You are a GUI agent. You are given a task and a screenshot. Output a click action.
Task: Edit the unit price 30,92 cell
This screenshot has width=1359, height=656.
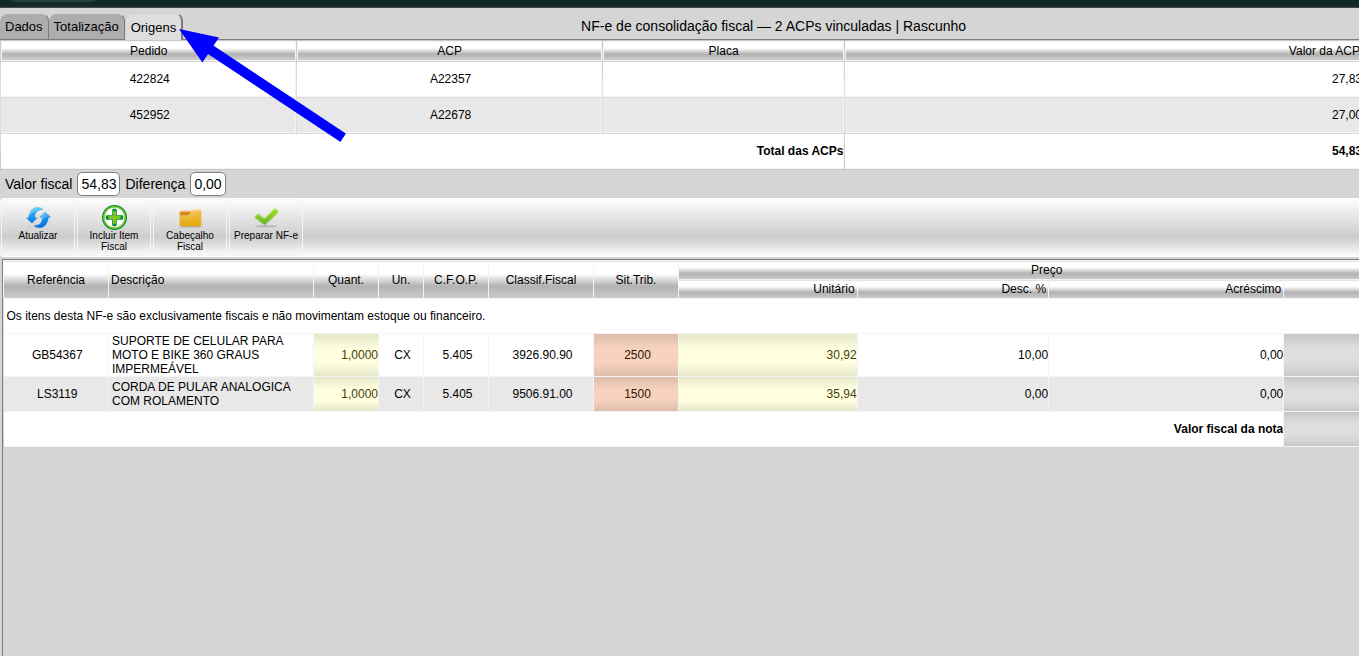point(768,355)
